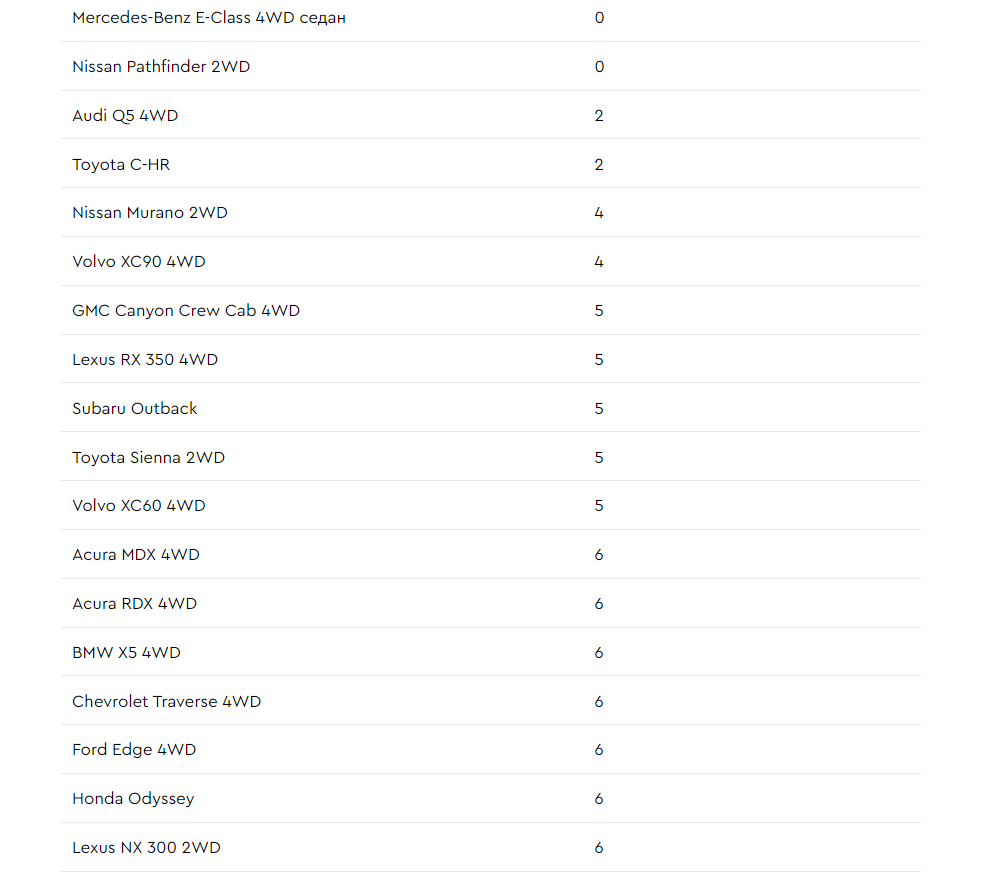Screen dimensions: 1000x876
Task: Click the Lexus NX 300 2WD row
Action: pos(490,847)
